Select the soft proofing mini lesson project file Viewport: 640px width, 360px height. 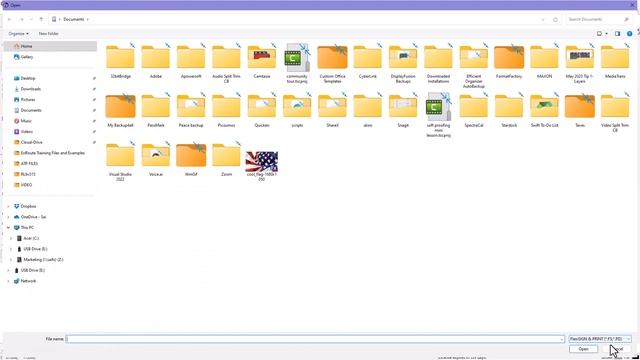pyautogui.click(x=438, y=114)
